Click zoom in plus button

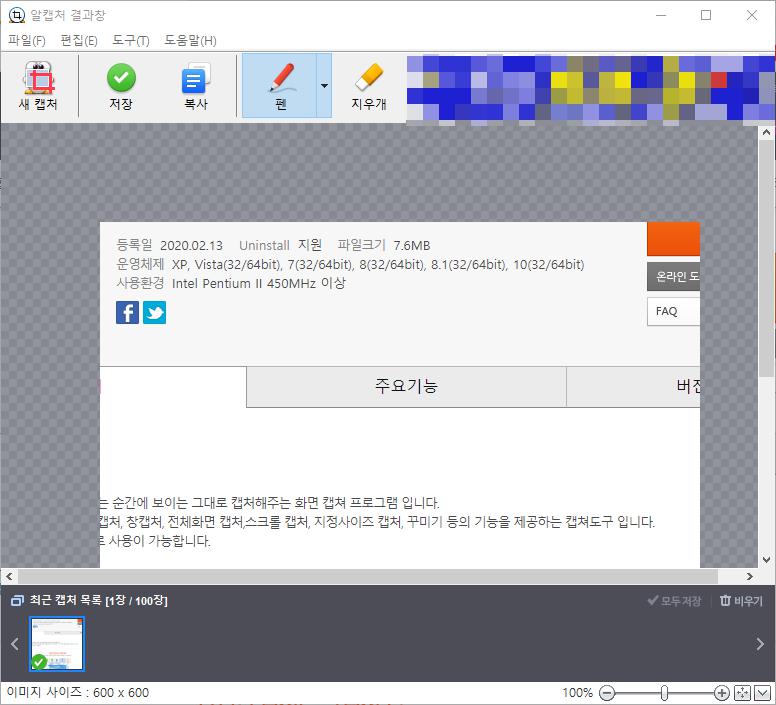(722, 693)
